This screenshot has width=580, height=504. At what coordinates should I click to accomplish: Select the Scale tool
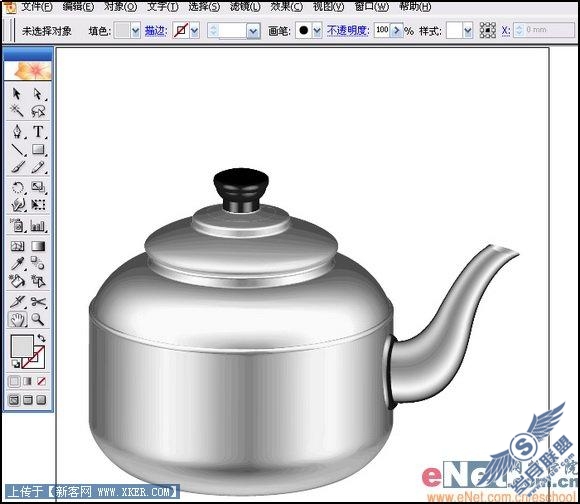pyautogui.click(x=38, y=187)
